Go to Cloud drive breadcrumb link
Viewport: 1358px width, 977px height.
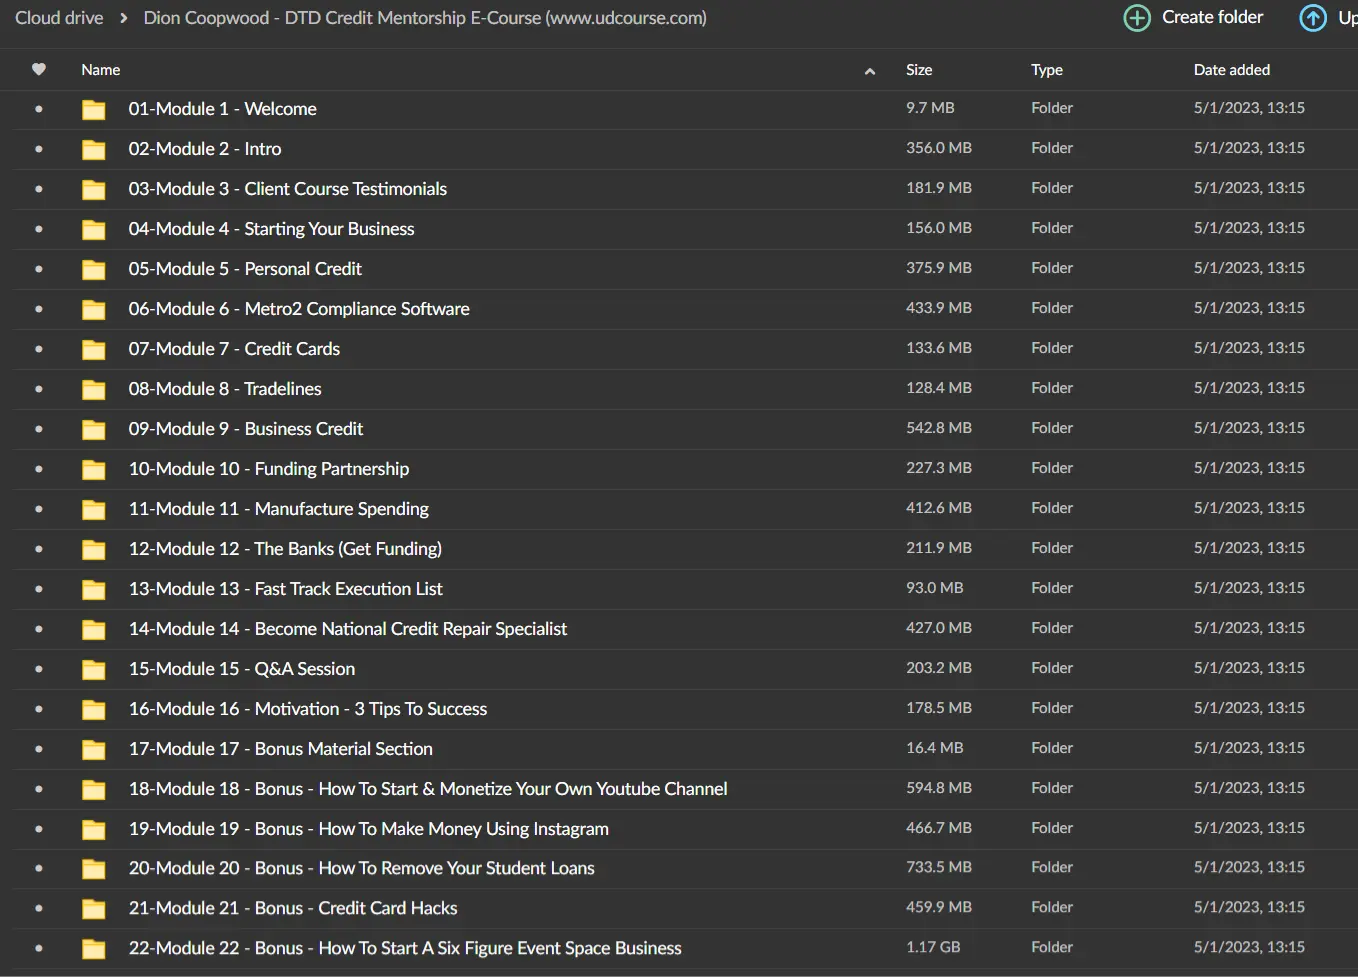(x=59, y=18)
